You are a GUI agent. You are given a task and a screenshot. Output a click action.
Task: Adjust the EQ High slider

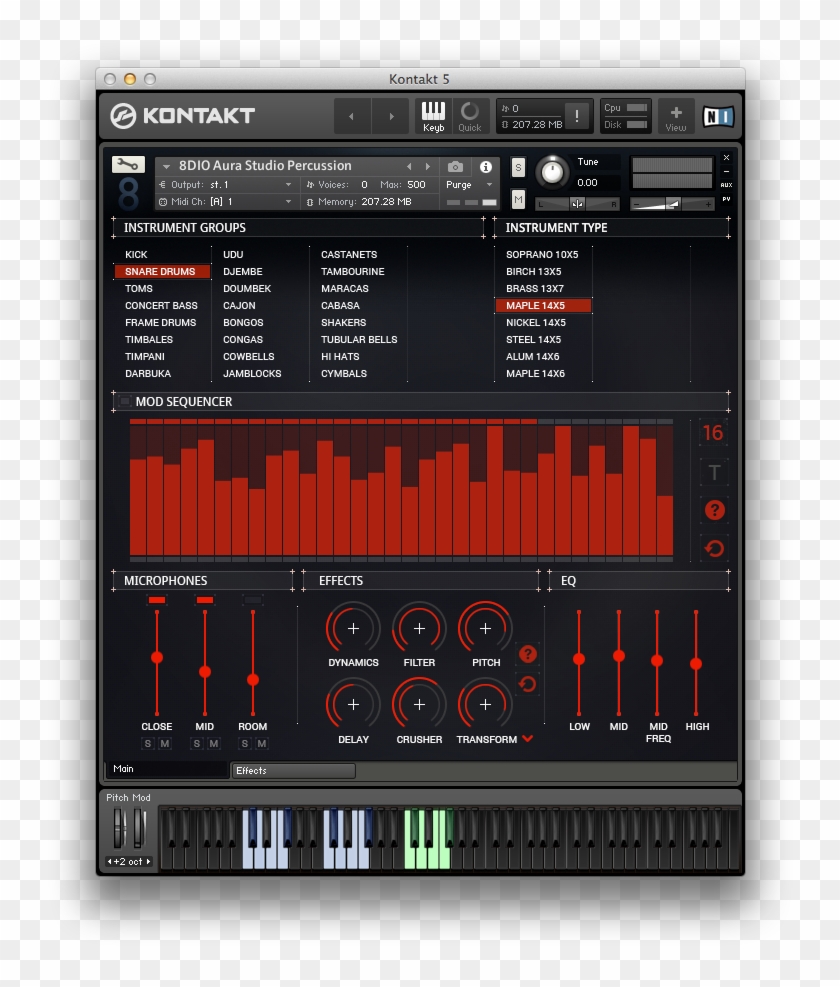[x=696, y=663]
